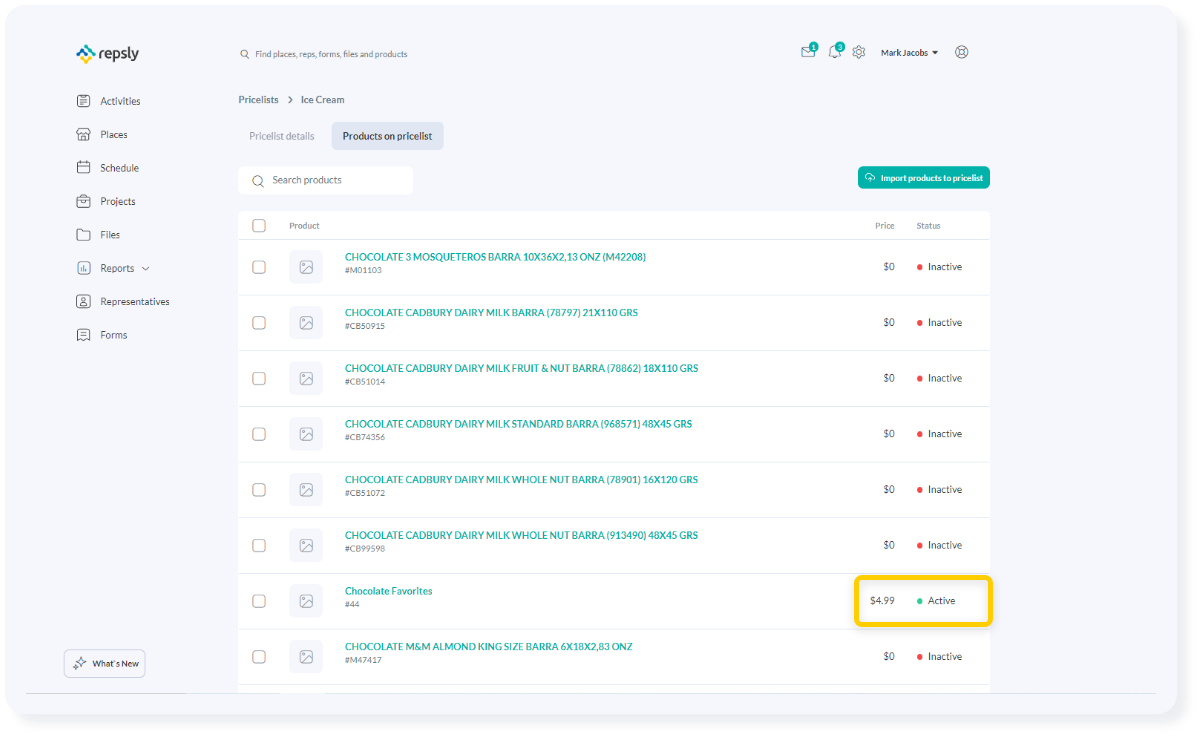Open the Projects sidebar icon
Screen dimensions: 1202x739
point(84,201)
